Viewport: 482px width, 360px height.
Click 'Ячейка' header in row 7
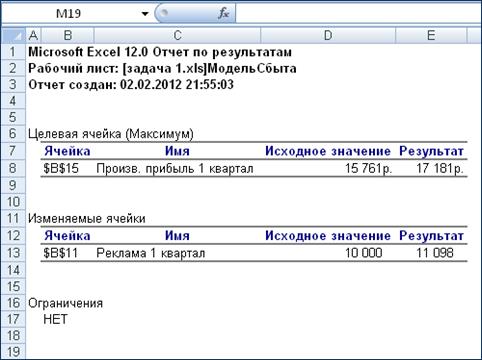pos(67,151)
